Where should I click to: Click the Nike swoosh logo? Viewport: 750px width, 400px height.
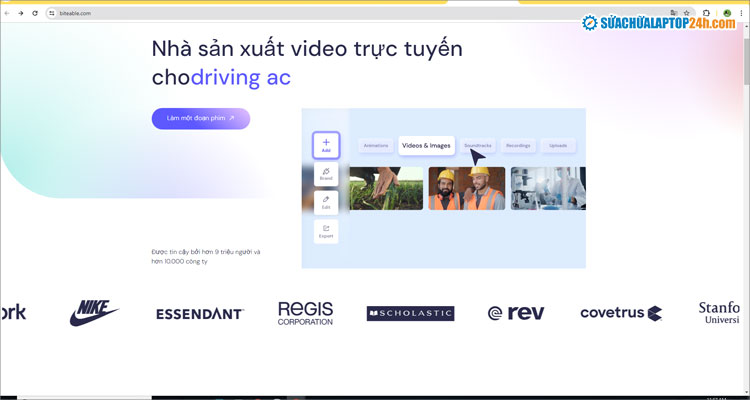pyautogui.click(x=94, y=313)
